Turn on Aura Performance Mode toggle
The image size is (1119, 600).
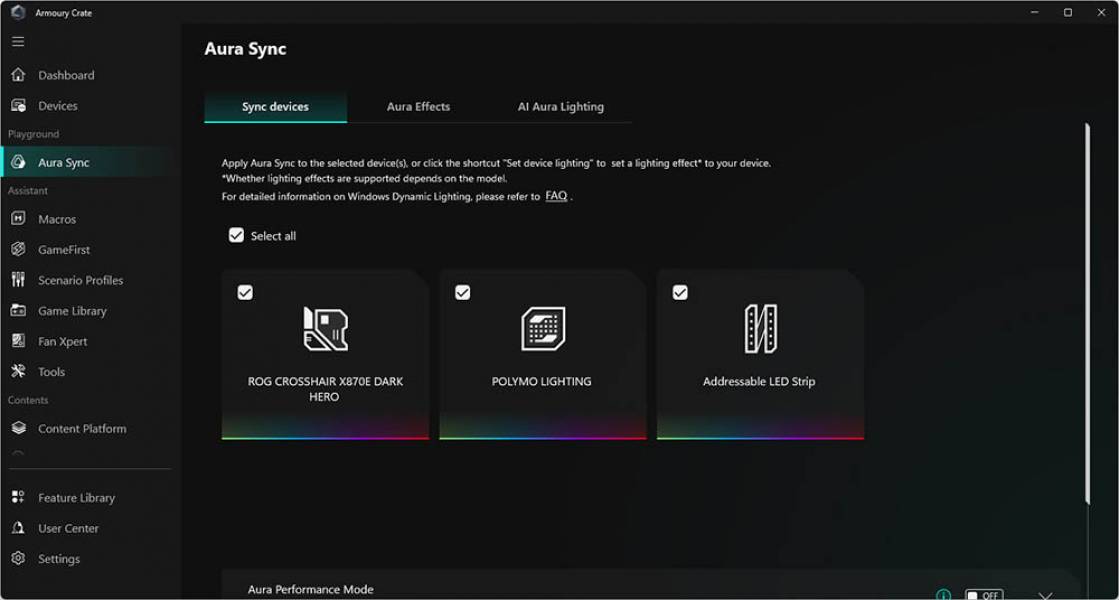click(984, 595)
